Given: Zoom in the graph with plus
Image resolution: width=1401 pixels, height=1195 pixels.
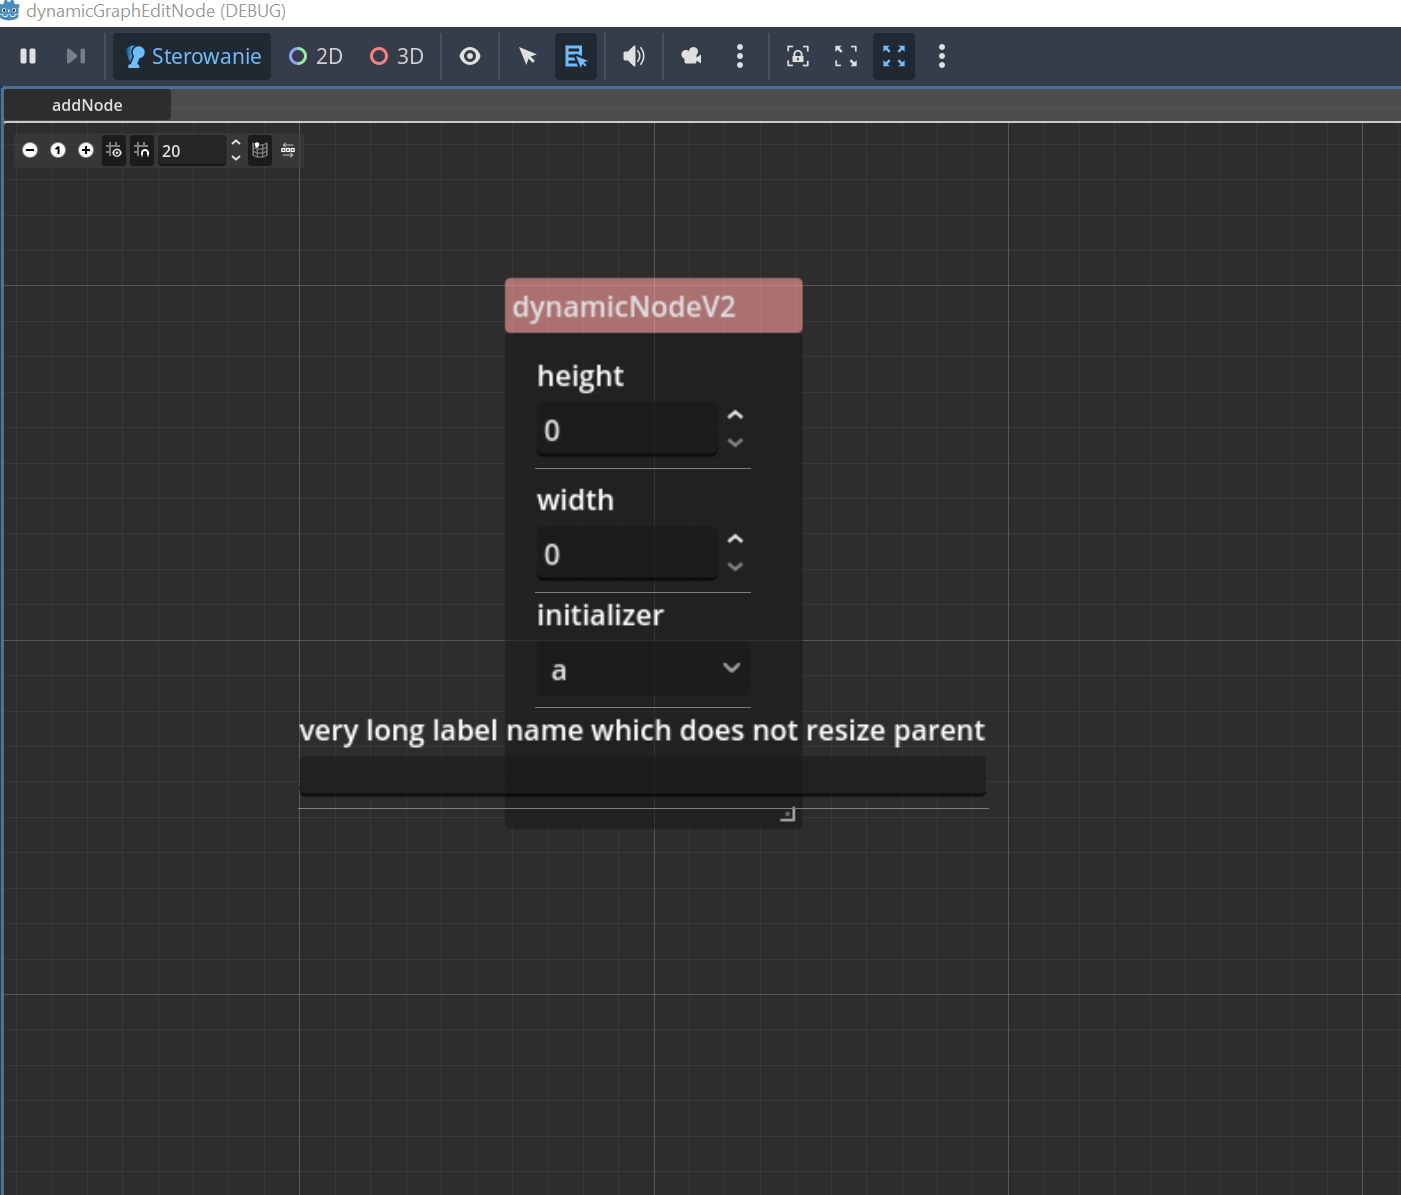Looking at the screenshot, I should tap(86, 150).
